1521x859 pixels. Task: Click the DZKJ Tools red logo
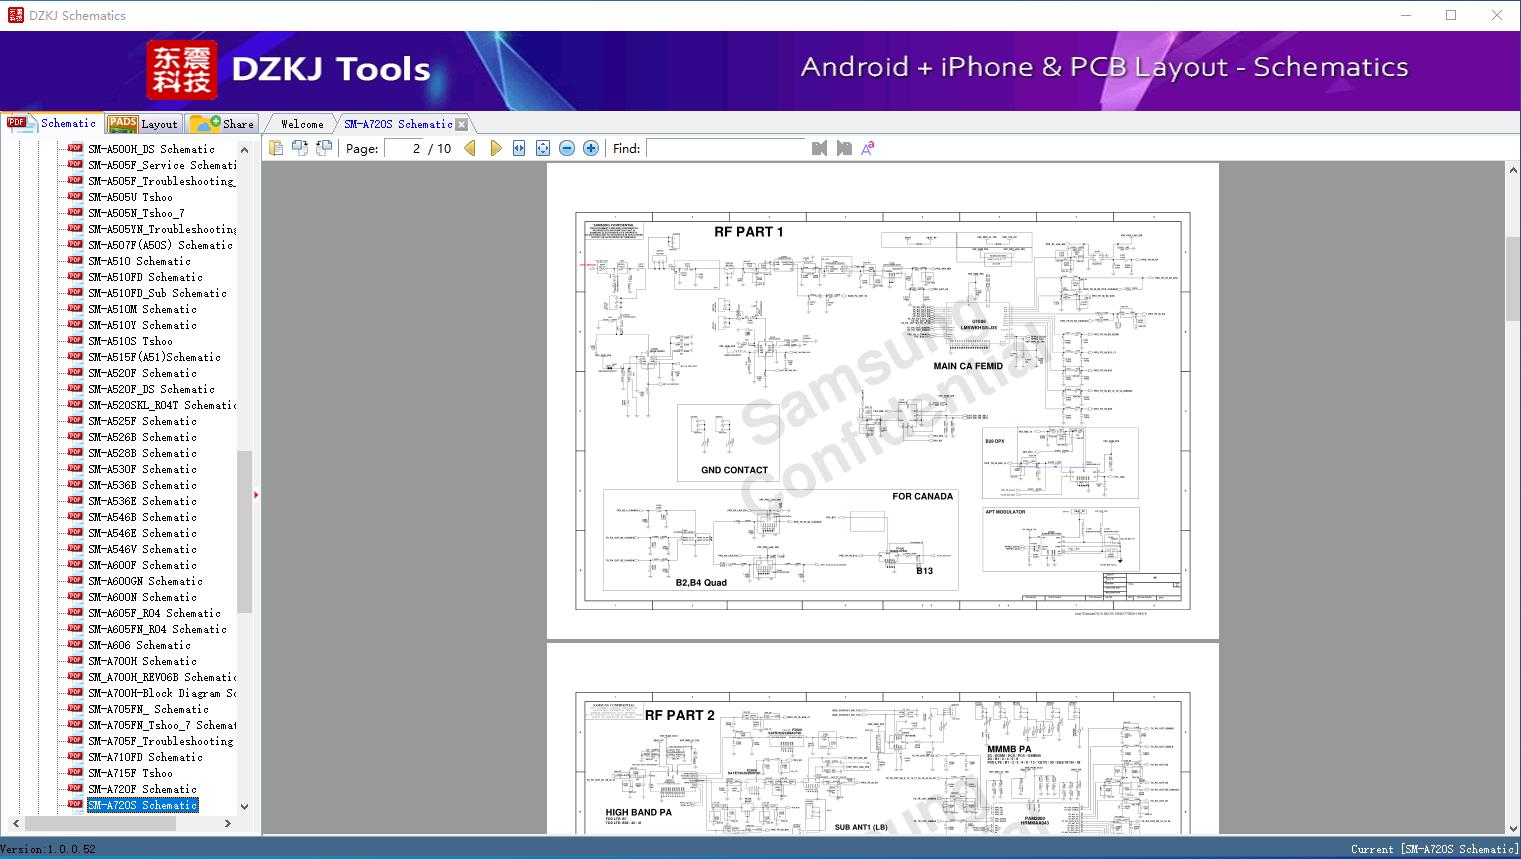[181, 70]
